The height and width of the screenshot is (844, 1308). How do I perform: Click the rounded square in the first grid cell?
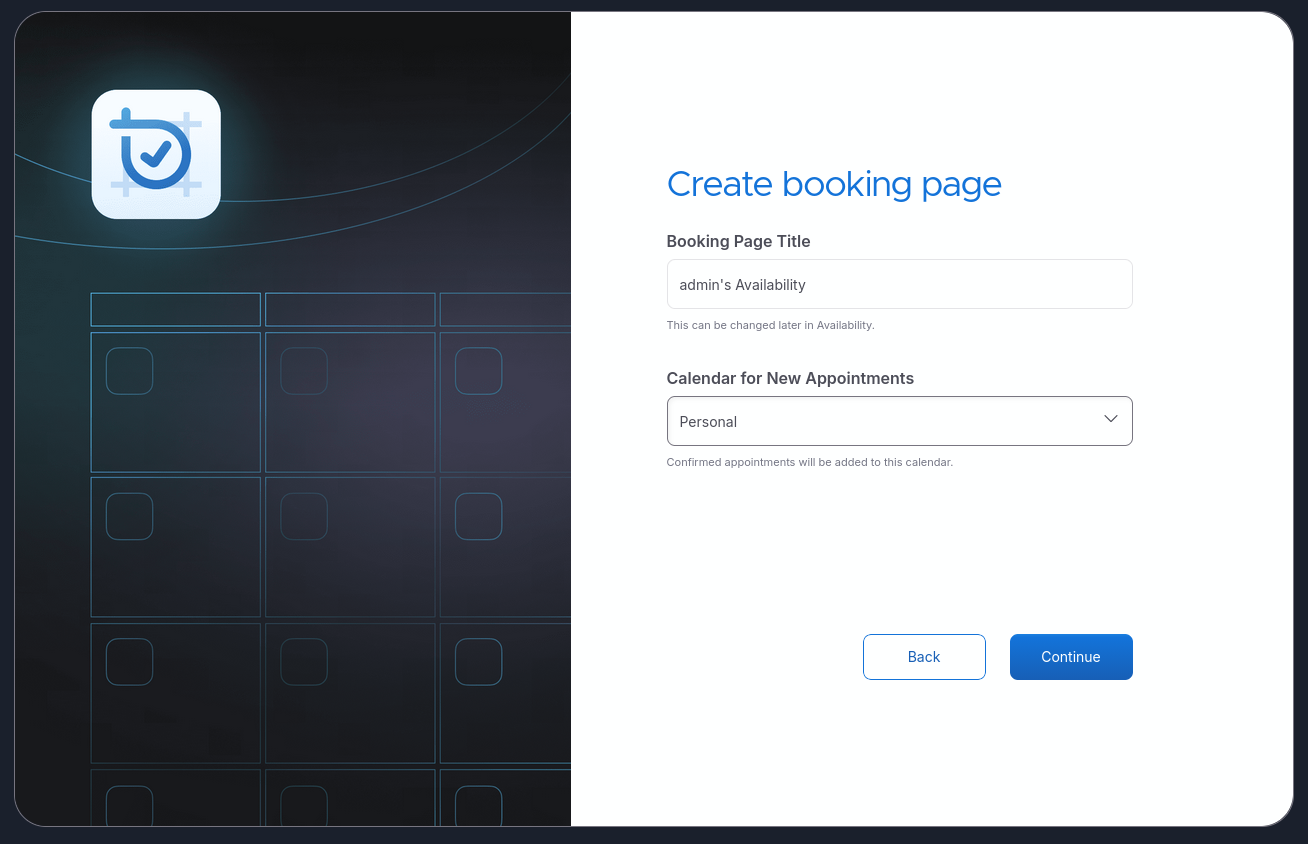pos(129,370)
